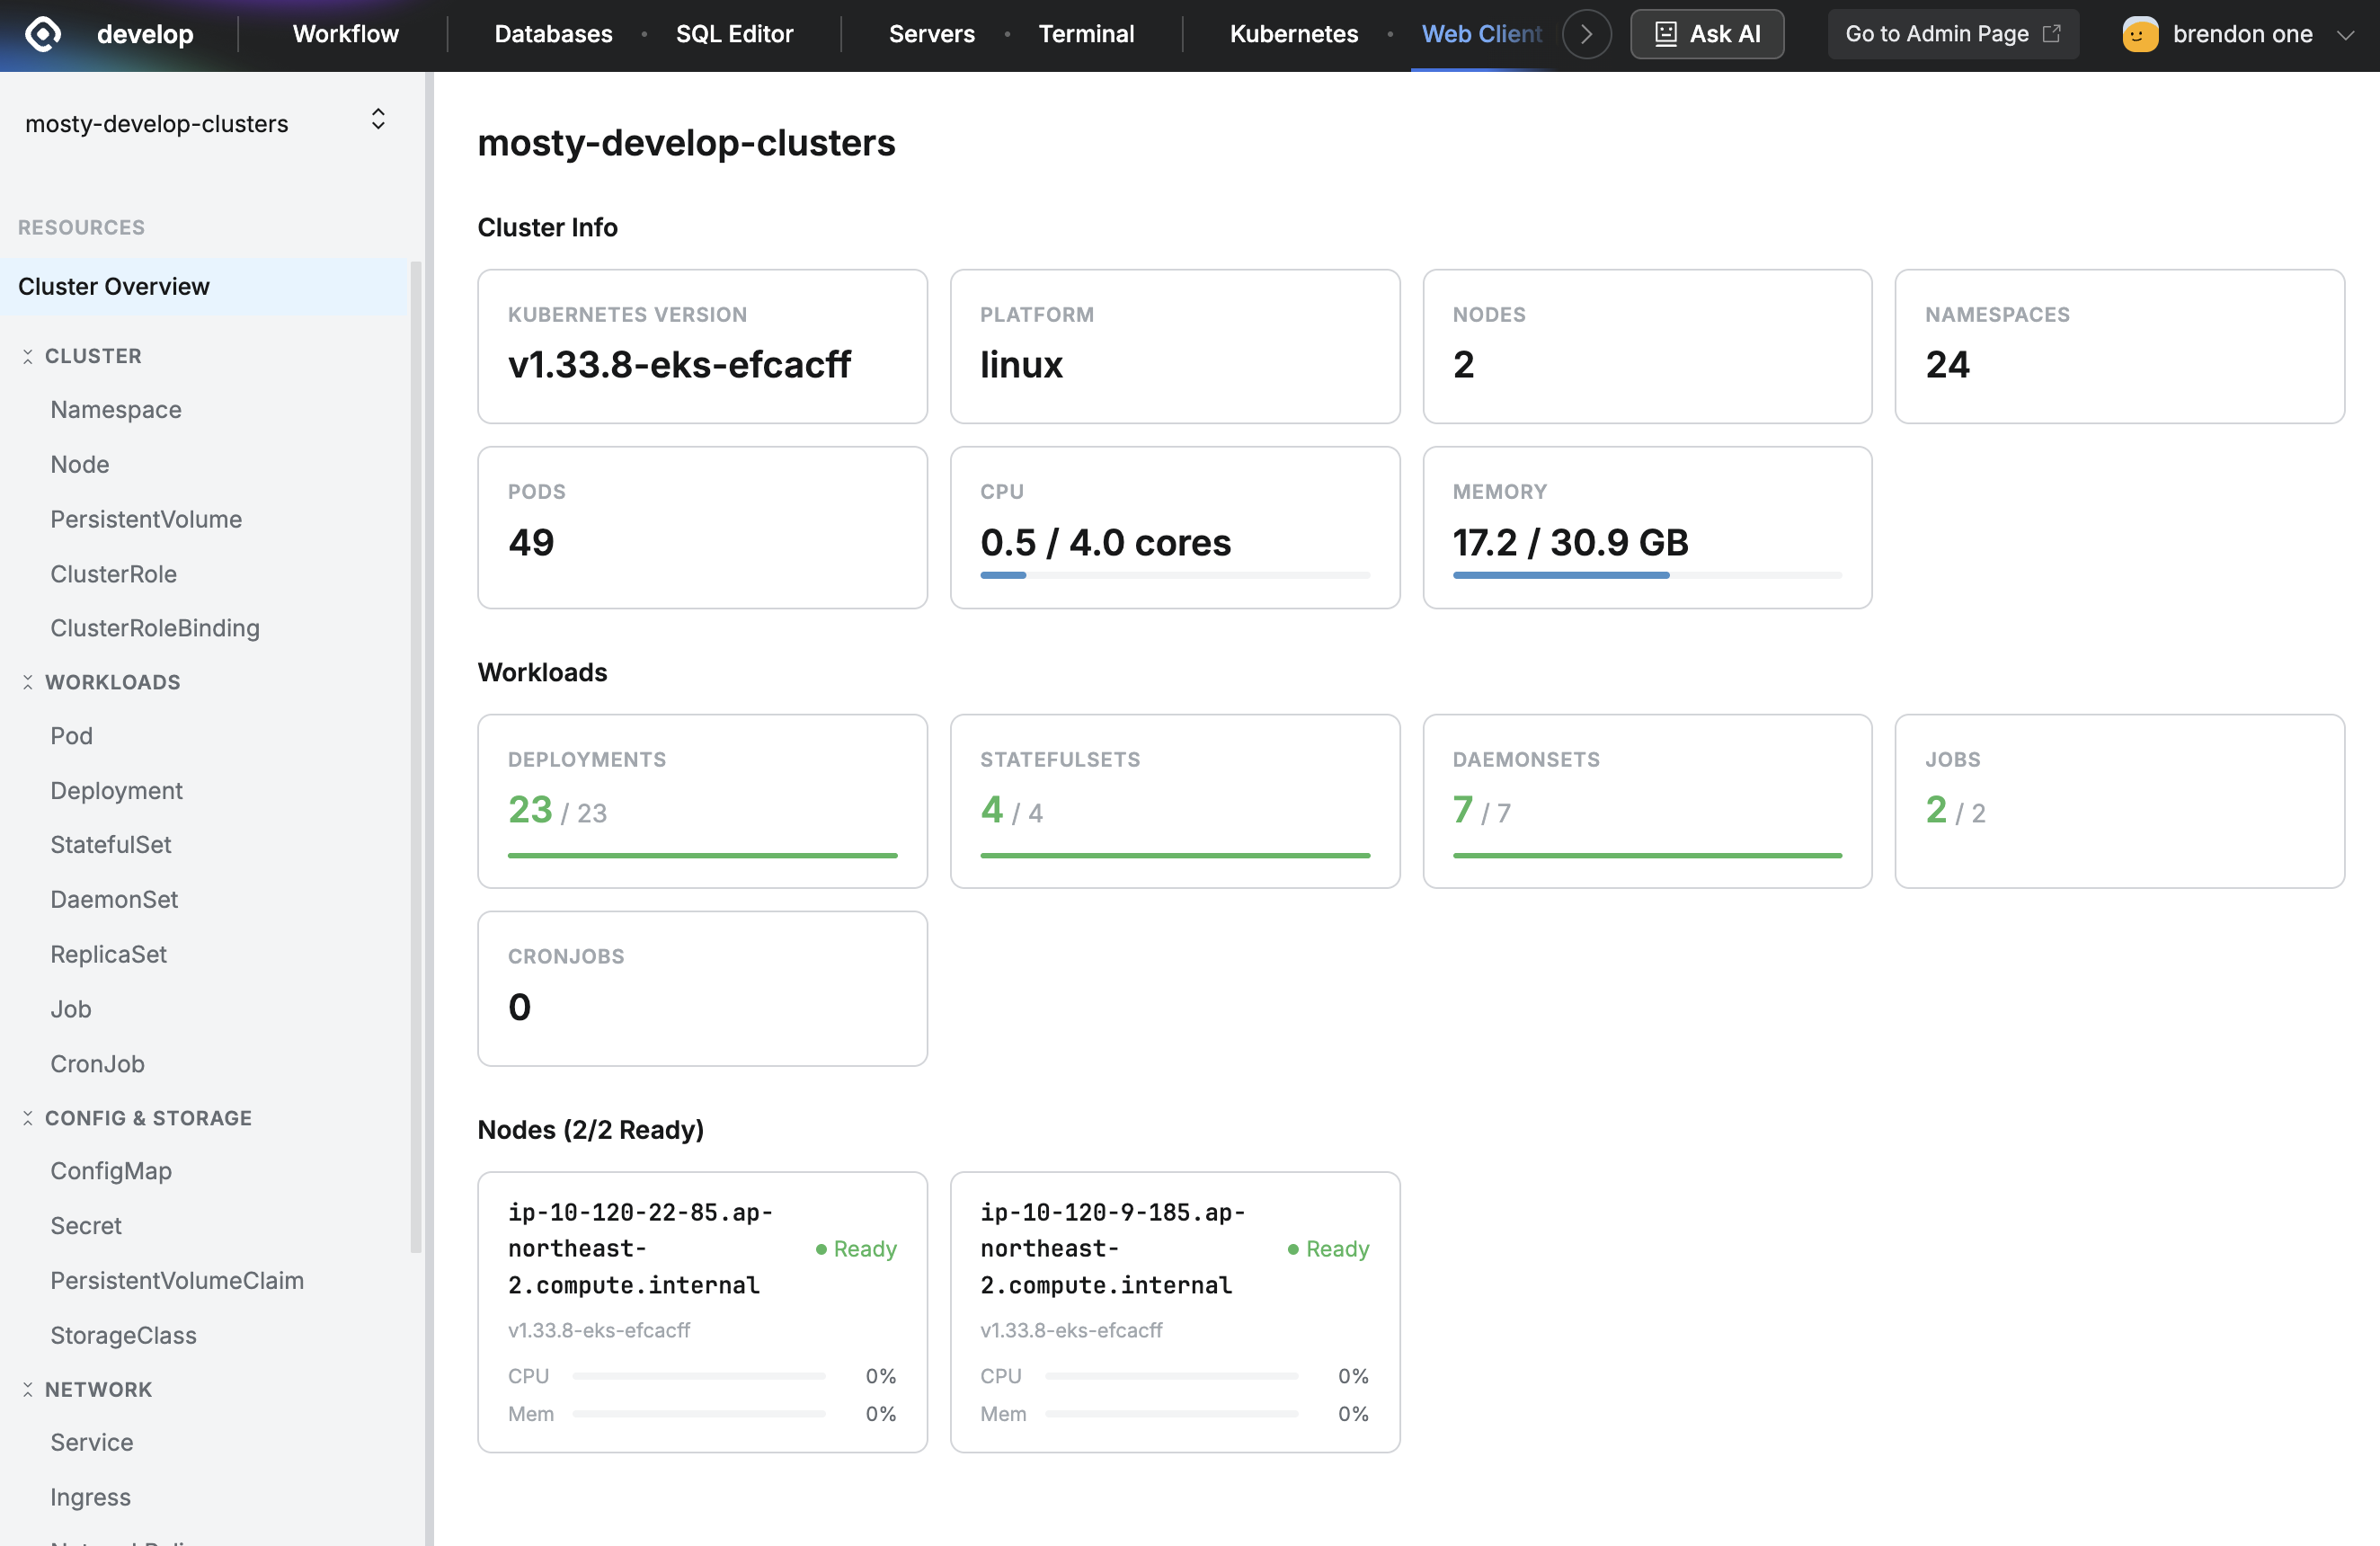Image resolution: width=2380 pixels, height=1546 pixels.
Task: Select the Web Client tab
Action: coord(1481,34)
